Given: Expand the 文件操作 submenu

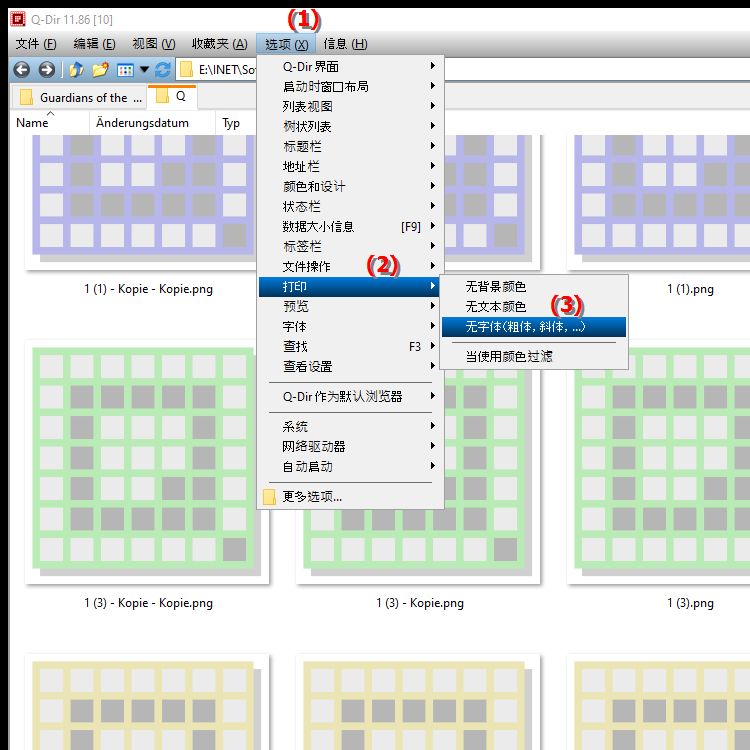Looking at the screenshot, I should [351, 266].
